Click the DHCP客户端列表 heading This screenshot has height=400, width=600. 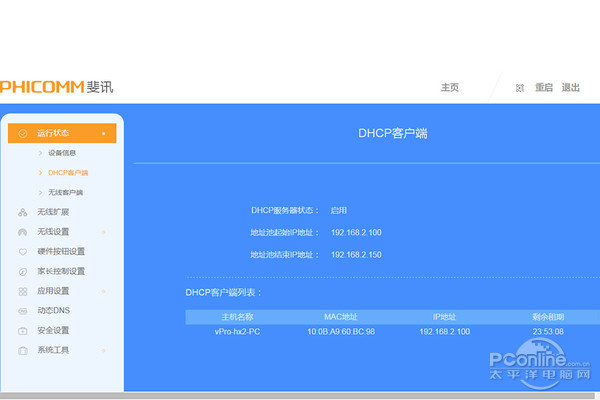pos(223,293)
